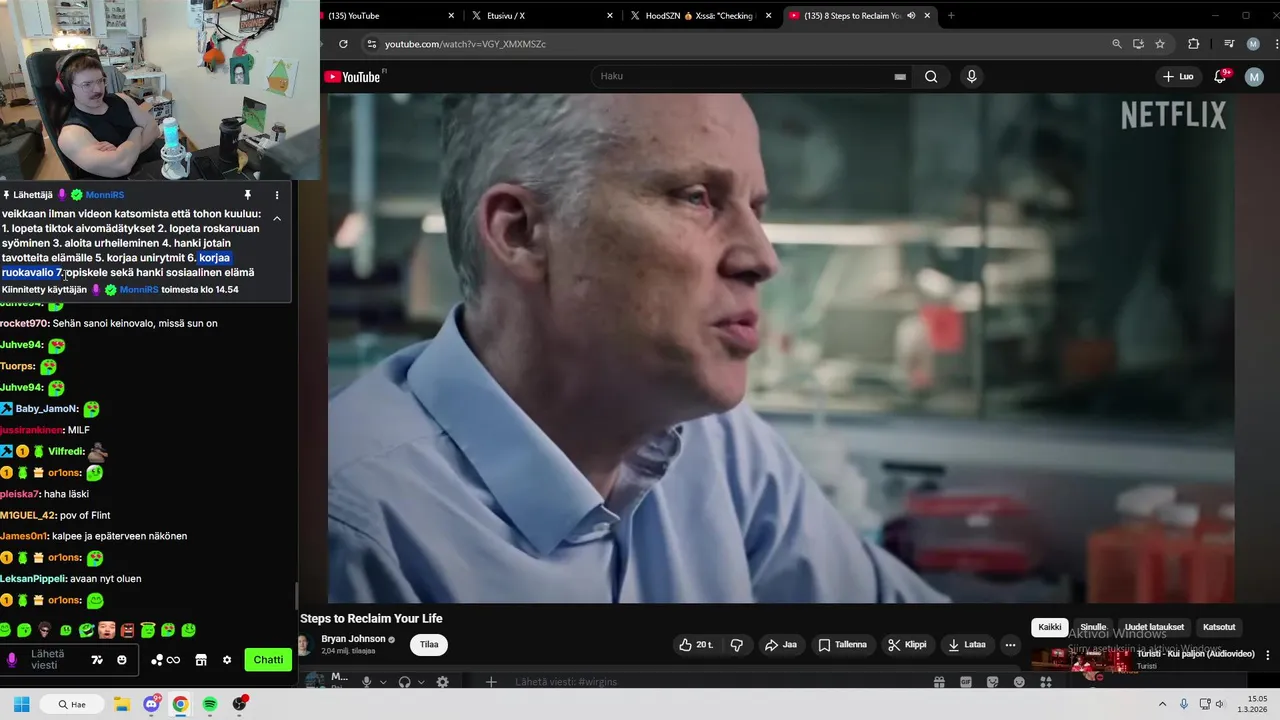The width and height of the screenshot is (1280, 720).
Task: Show hidden system tray icons
Action: click(x=1162, y=704)
